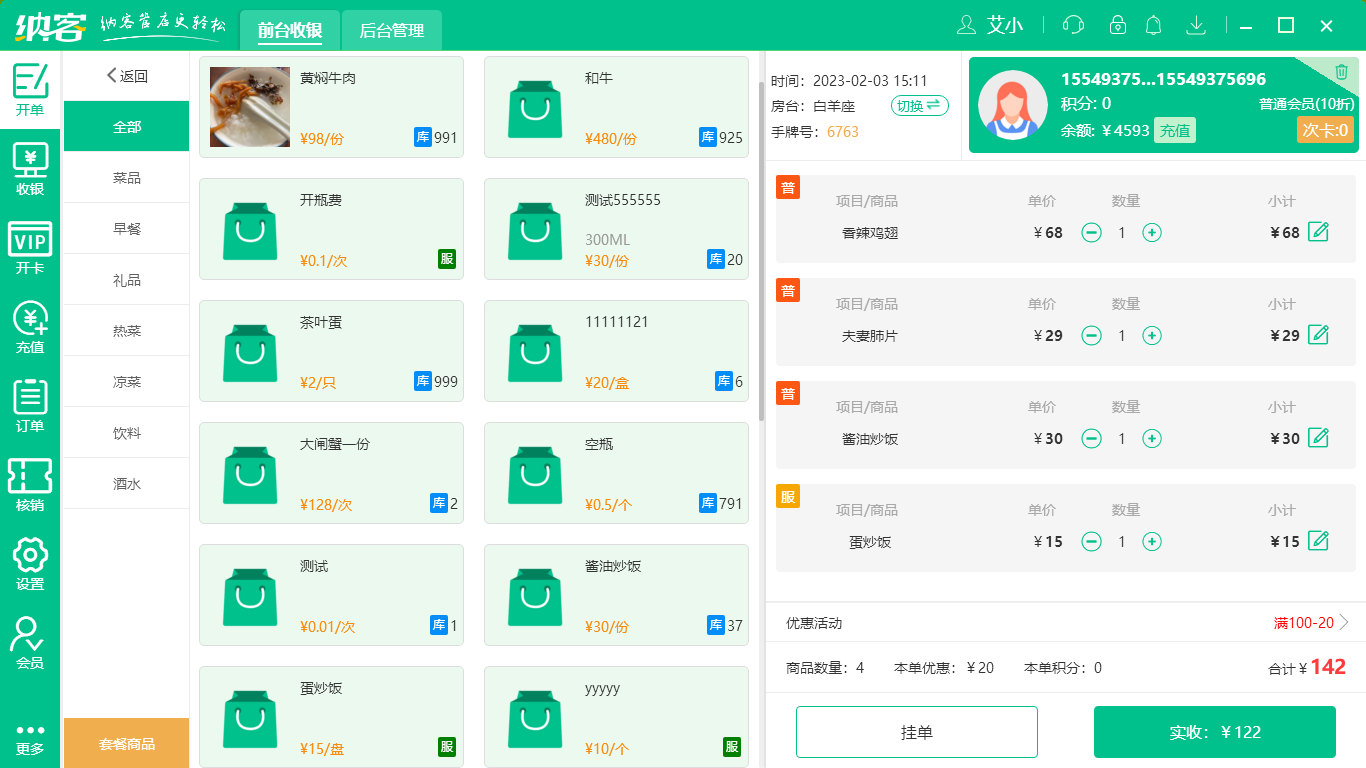The height and width of the screenshot is (768, 1366).
Task: Click the 充值 recharge icon in sidebar
Action: (x=30, y=323)
